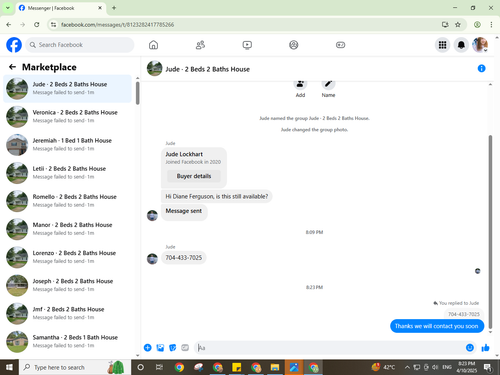Click the conversation scrollbar
Screen dimensions: 500x375
click(x=490, y=232)
